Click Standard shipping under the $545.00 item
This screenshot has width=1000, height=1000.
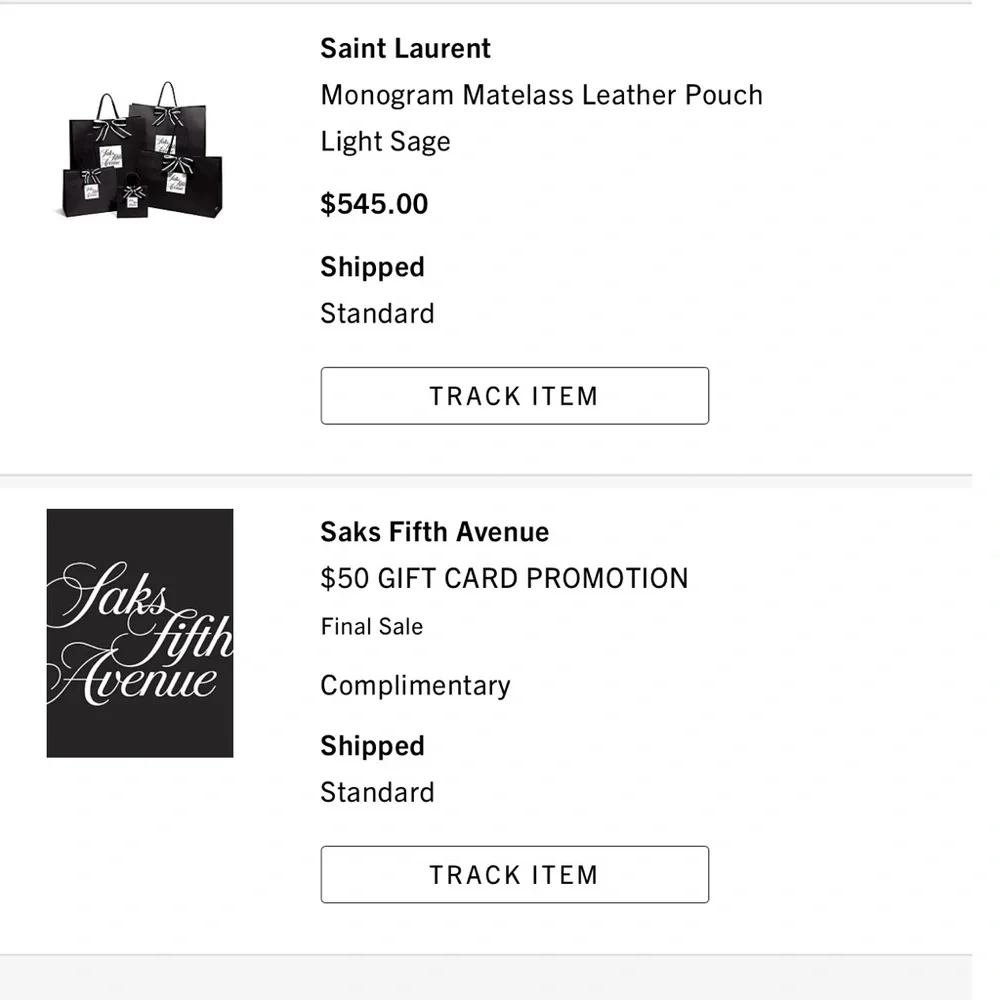point(377,313)
